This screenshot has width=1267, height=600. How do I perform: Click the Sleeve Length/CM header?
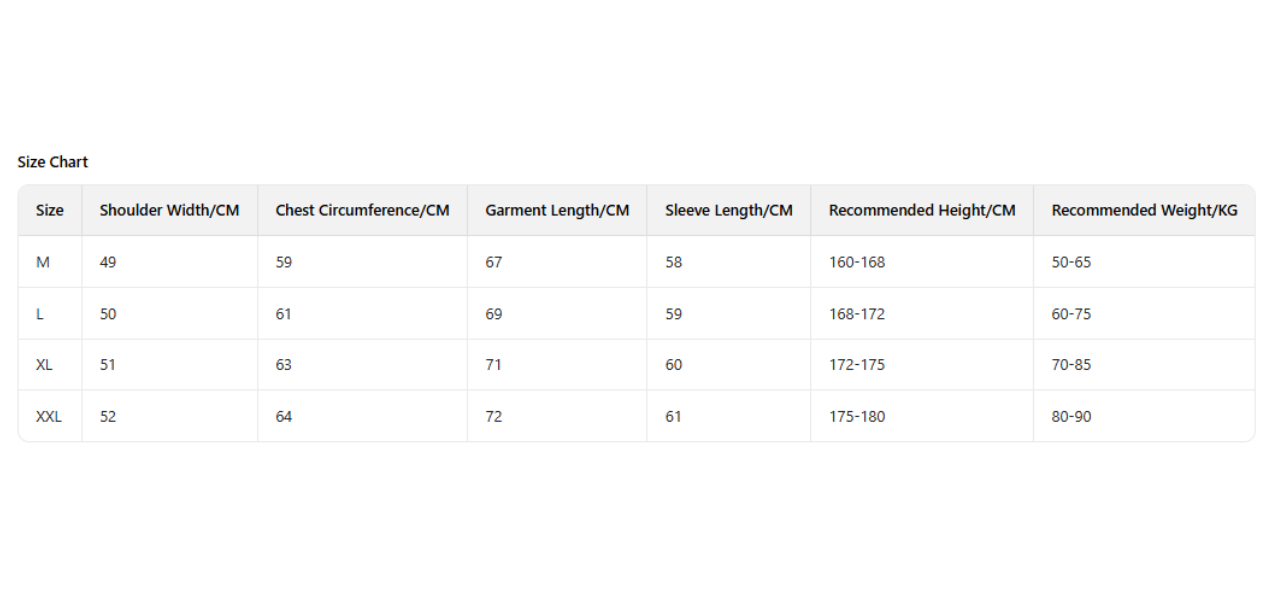[728, 210]
